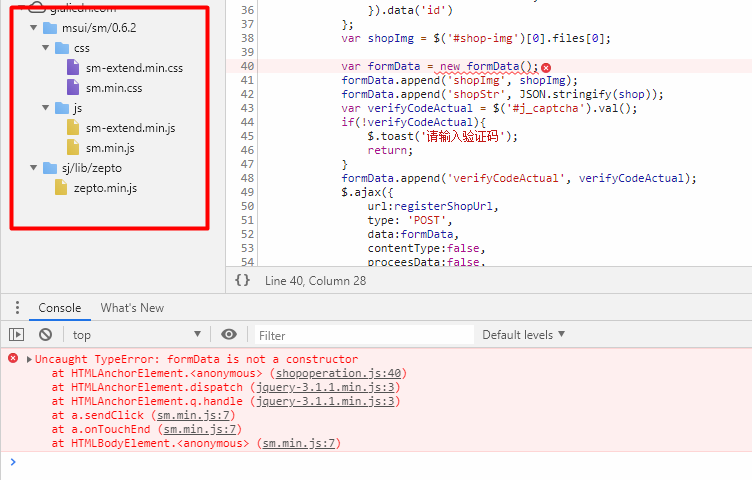Open sm.min.js:7 link in HTMLBodyElement line

coord(299,443)
